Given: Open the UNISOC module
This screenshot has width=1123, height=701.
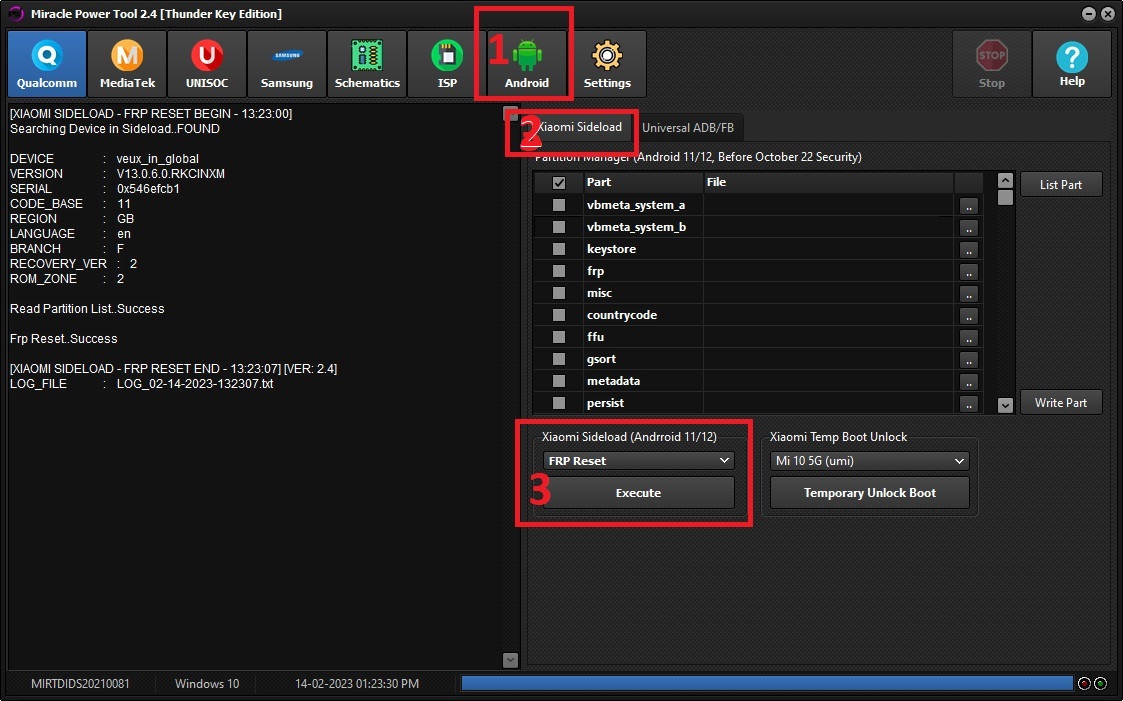Looking at the screenshot, I should click(207, 64).
